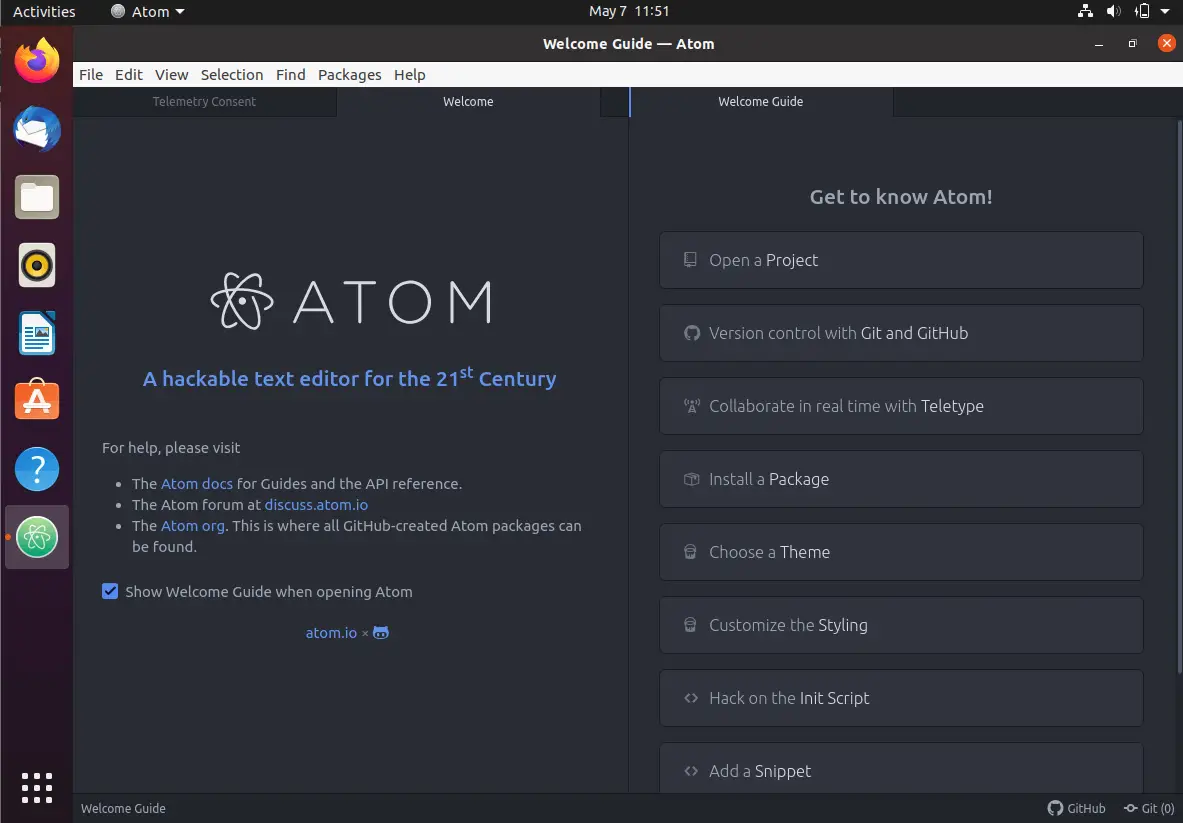Screen dimensions: 1183x823
Task: Select the Welcome Guide tab
Action: 760,102
